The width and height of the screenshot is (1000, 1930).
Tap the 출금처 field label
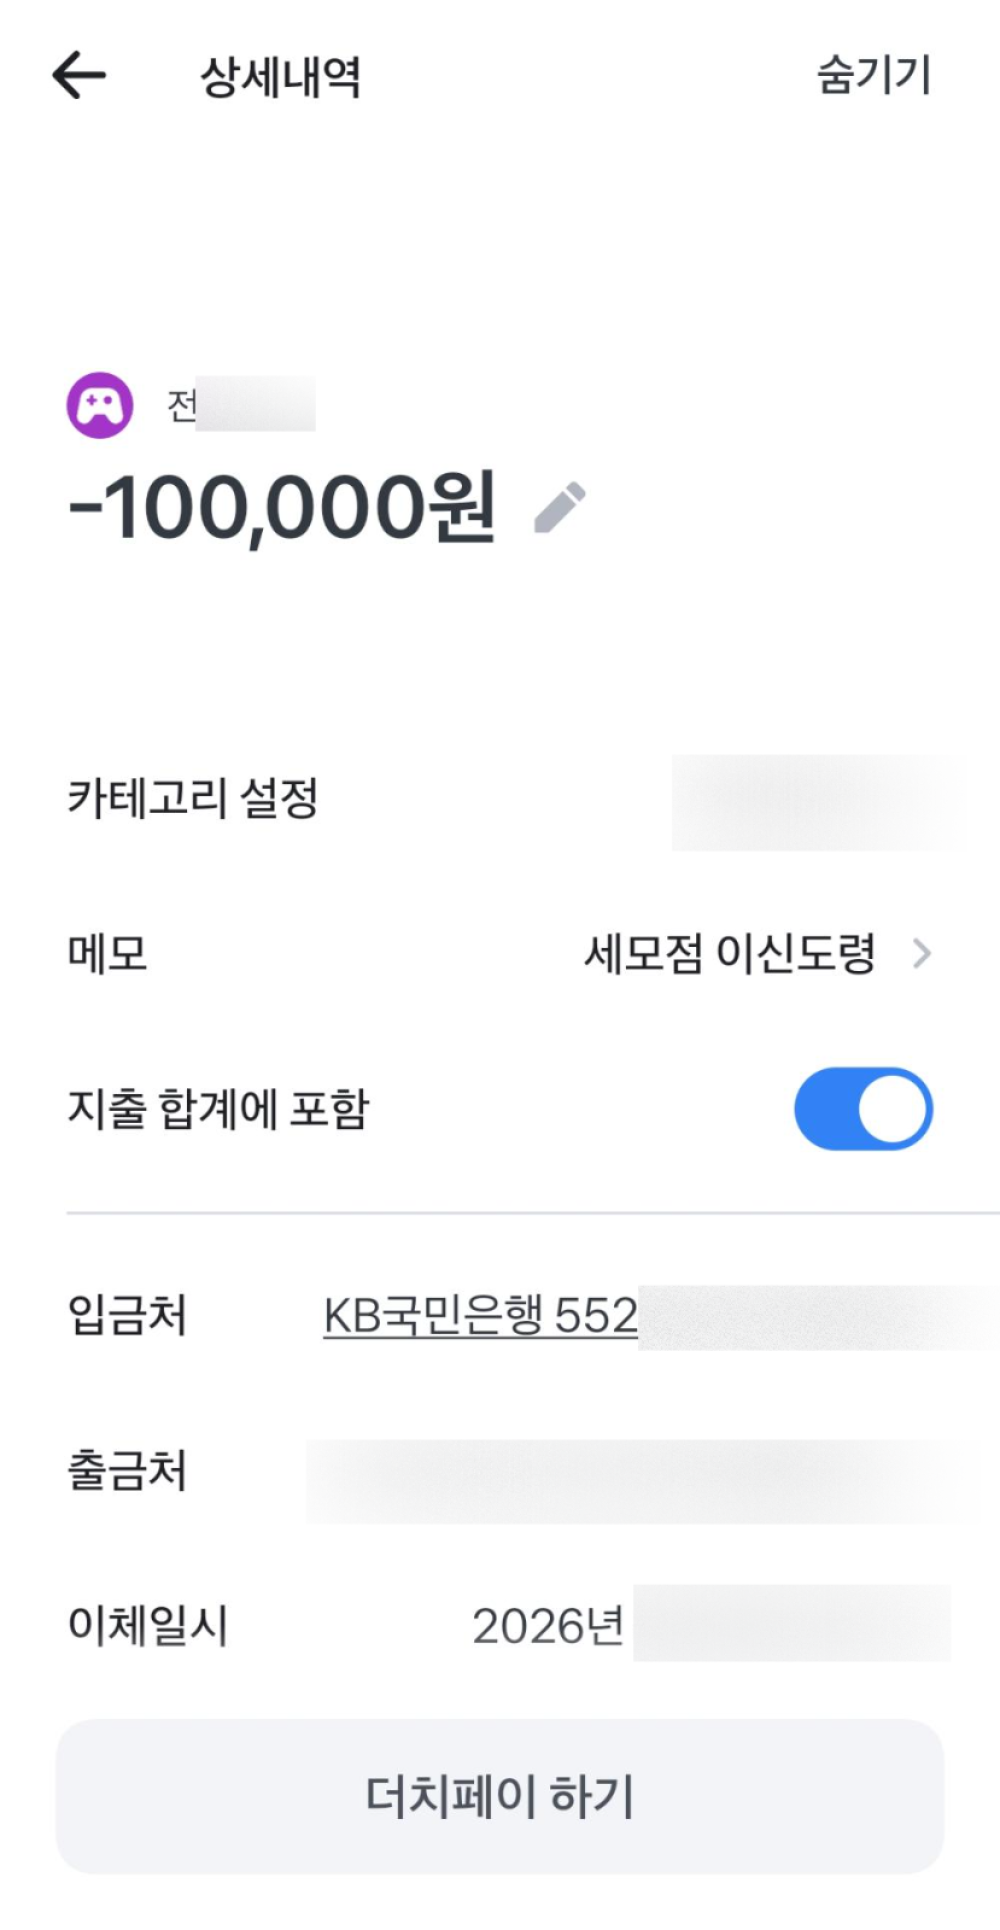127,1470
